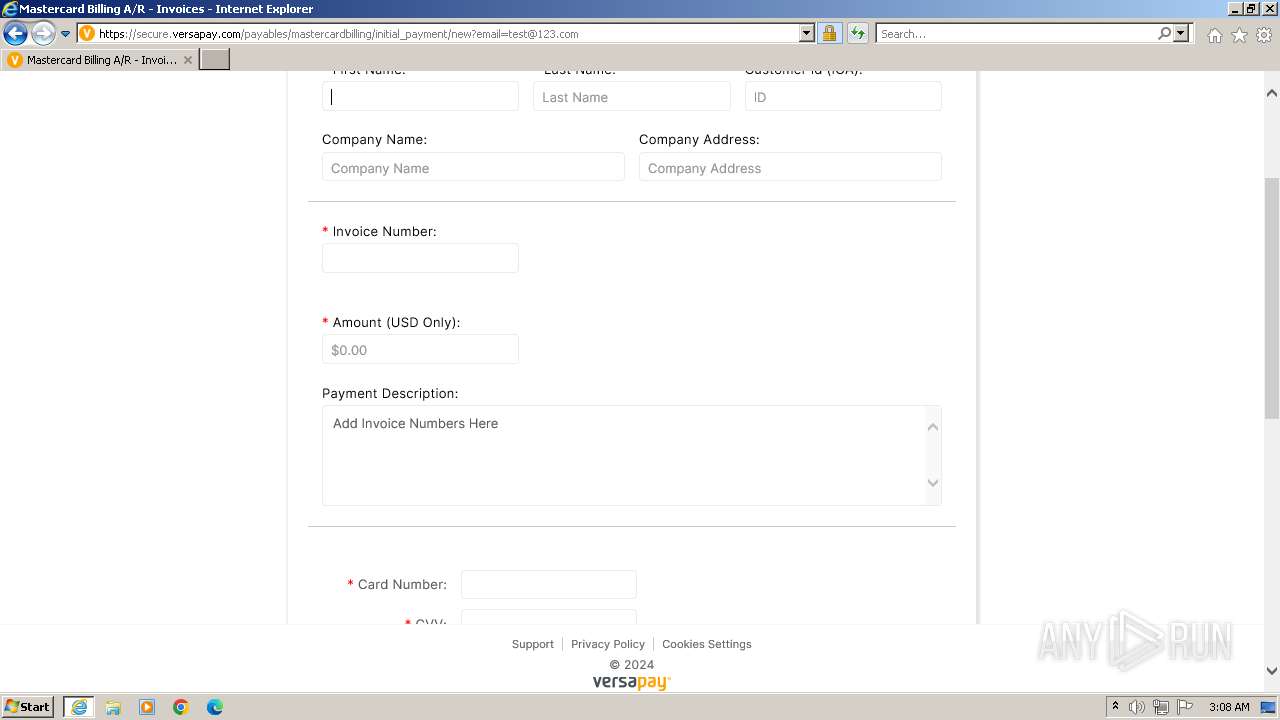The height and width of the screenshot is (720, 1280).
Task: Click the Invoice Number input field
Action: pyautogui.click(x=420, y=258)
